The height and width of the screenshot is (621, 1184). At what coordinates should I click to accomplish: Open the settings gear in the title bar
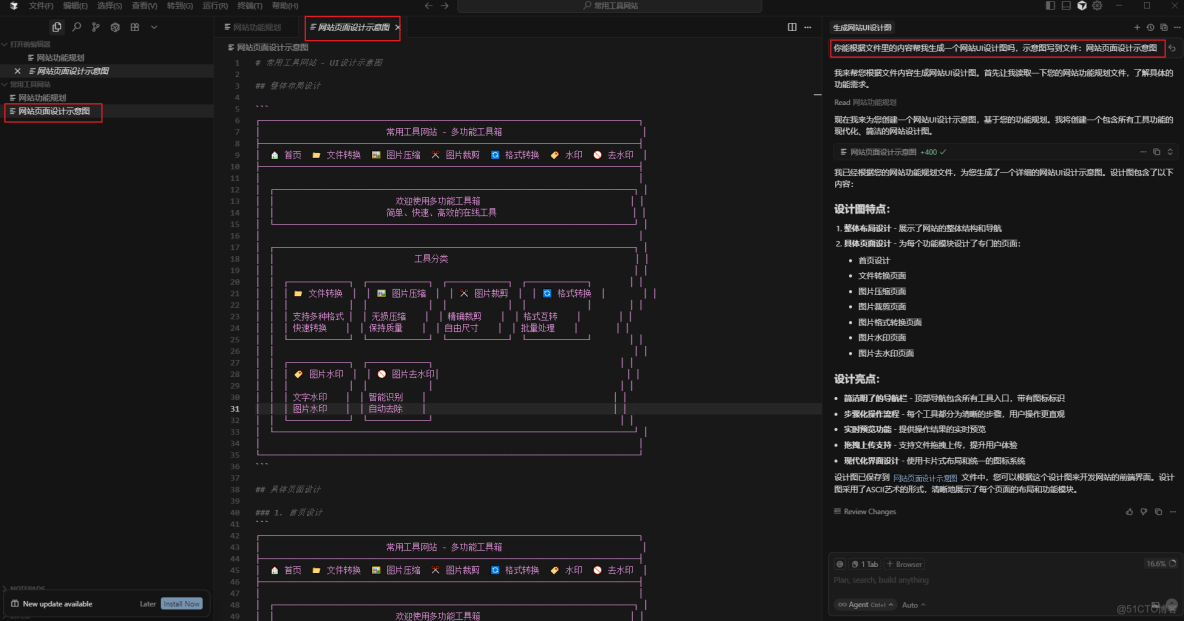click(115, 27)
